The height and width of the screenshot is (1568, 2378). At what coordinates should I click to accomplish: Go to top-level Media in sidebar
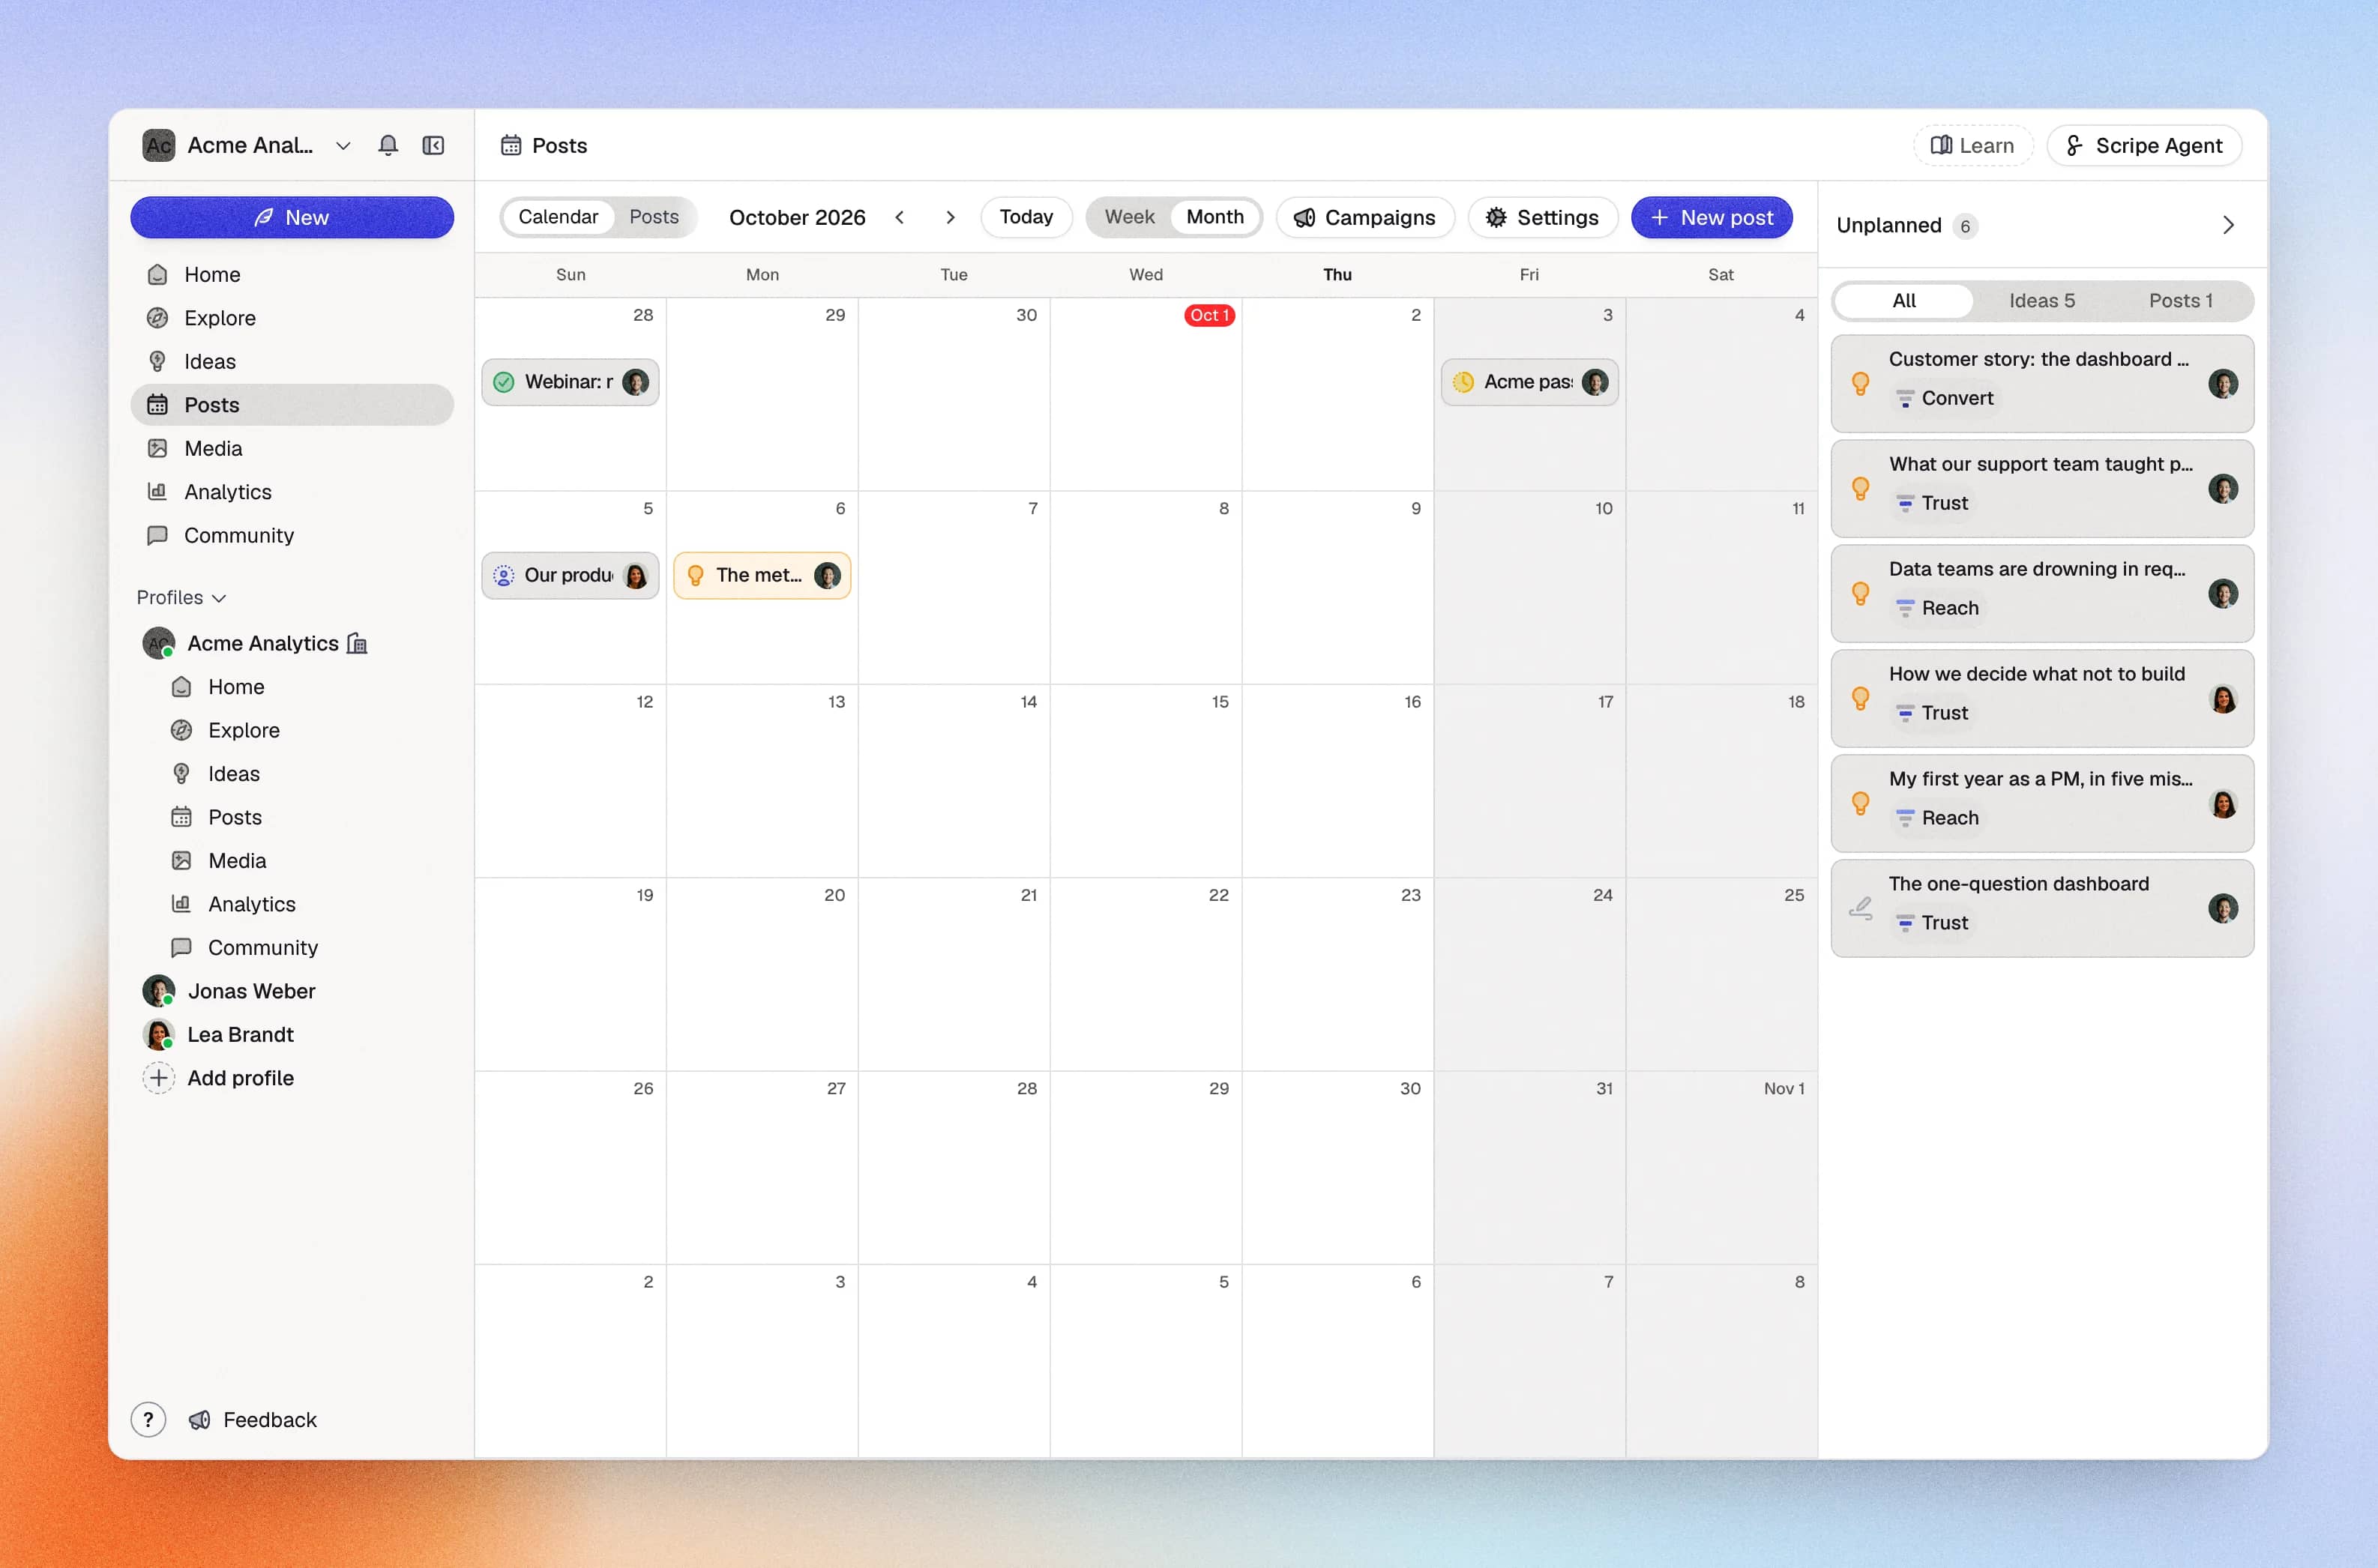292,448
